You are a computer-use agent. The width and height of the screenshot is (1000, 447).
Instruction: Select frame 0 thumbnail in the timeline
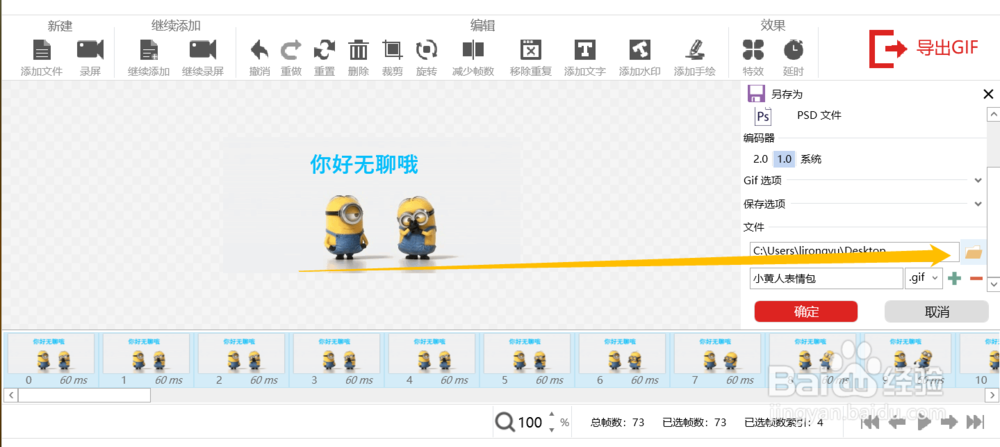coord(50,353)
